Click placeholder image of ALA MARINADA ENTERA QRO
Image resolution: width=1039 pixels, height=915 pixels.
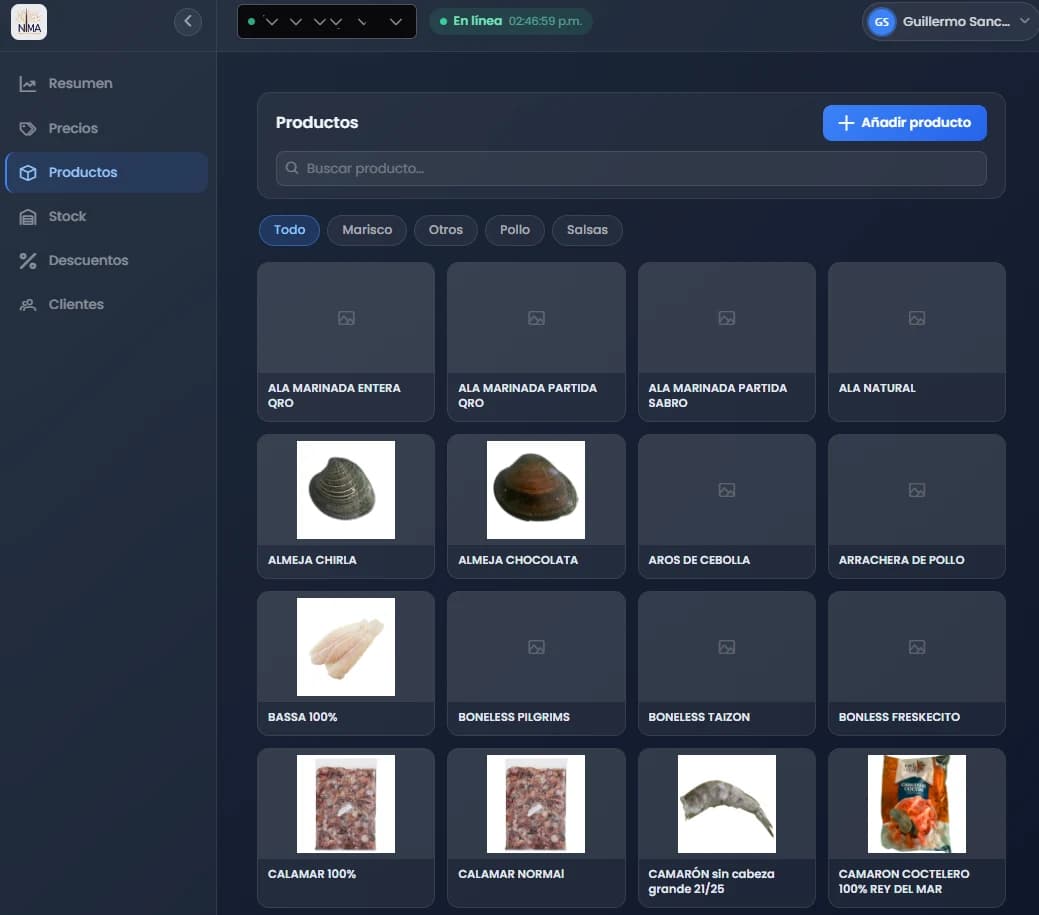346,318
